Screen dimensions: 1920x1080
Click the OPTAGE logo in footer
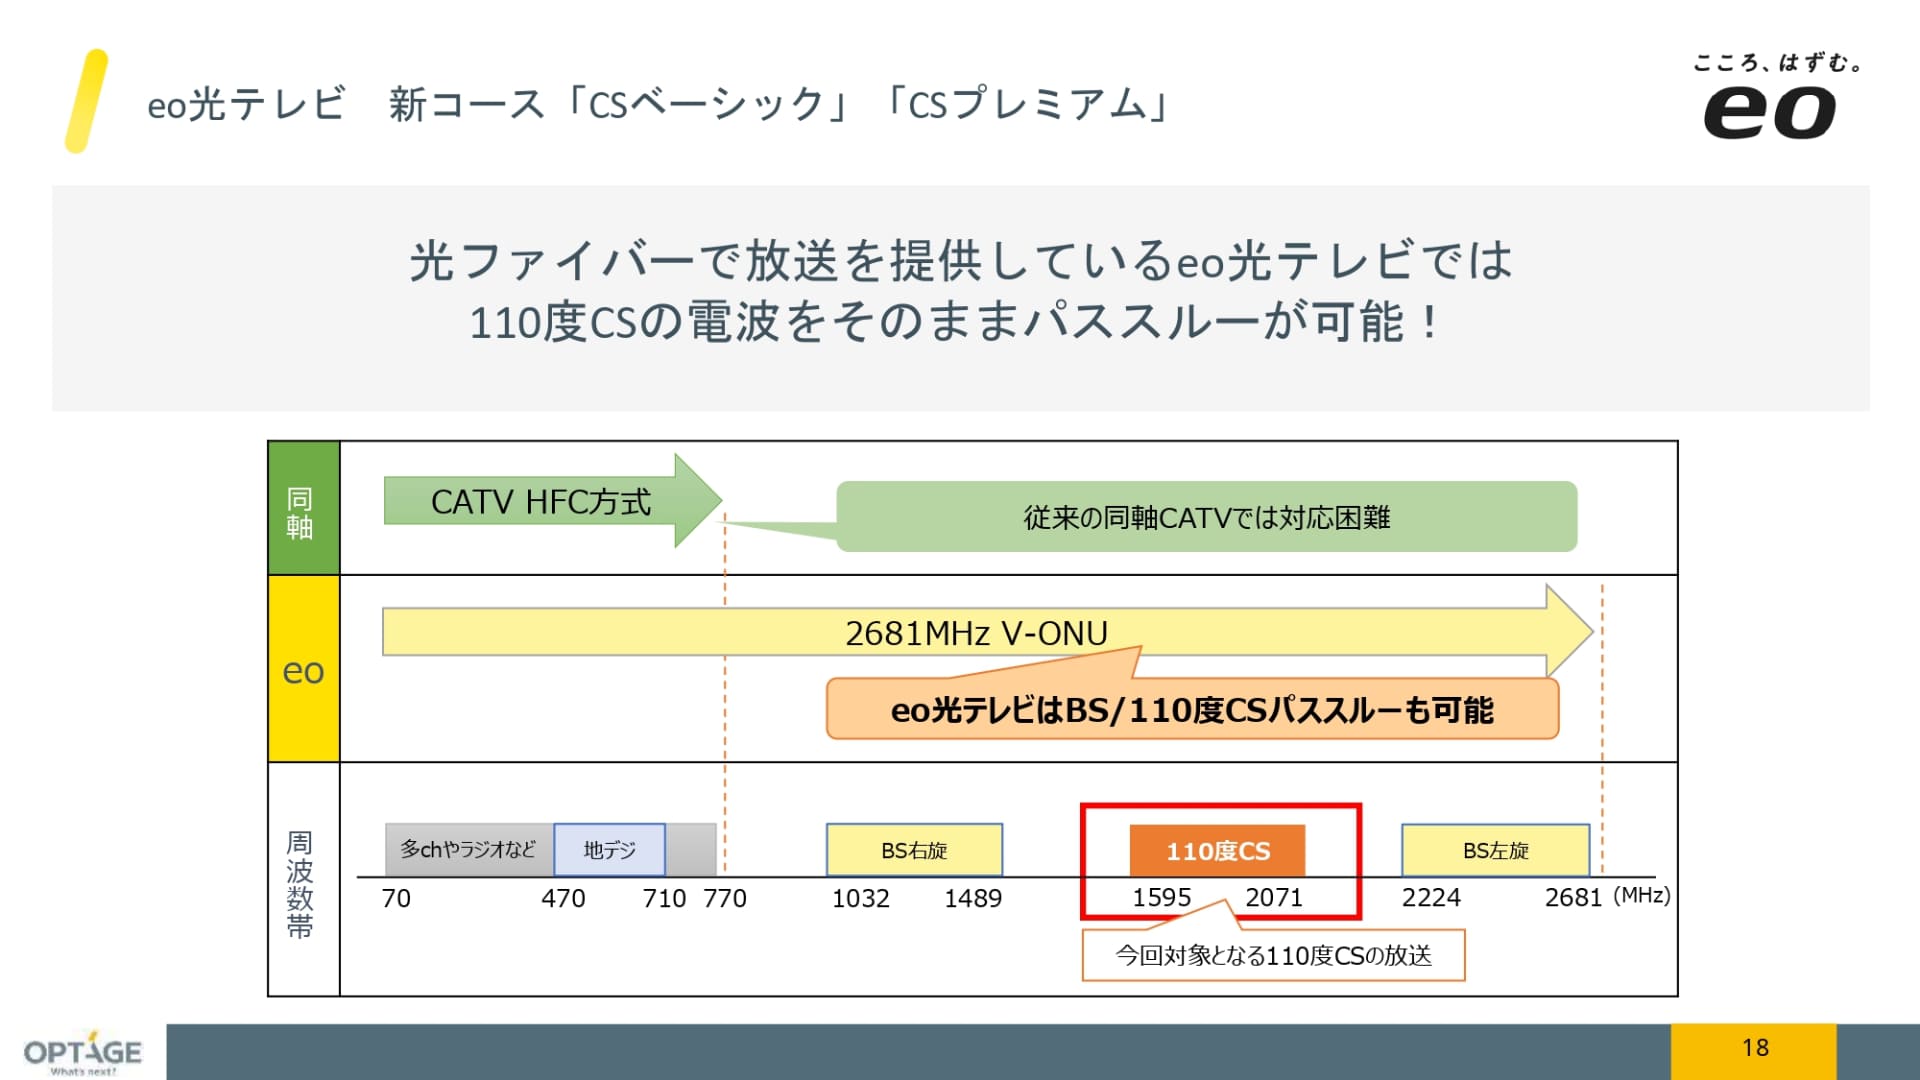click(83, 1052)
